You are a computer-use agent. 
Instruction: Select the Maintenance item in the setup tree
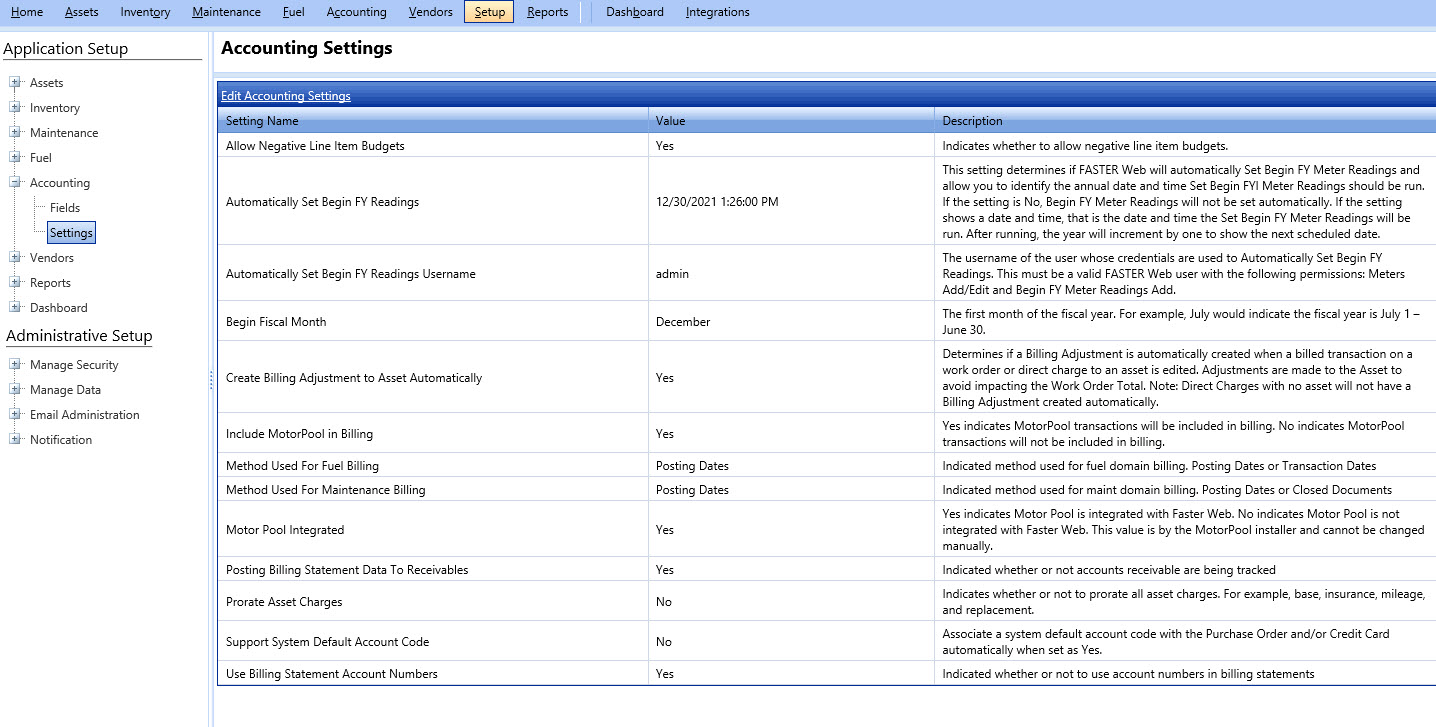(64, 132)
